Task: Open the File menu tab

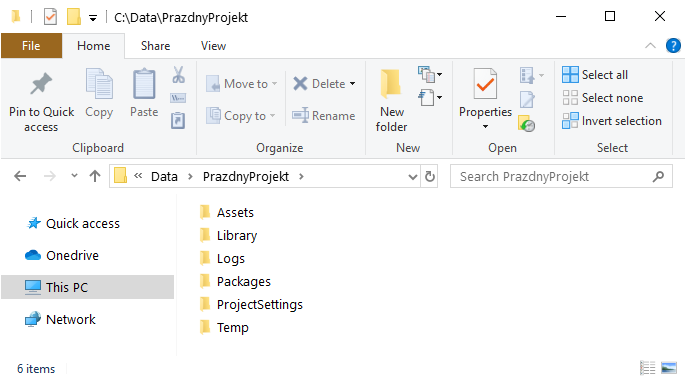Action: pyautogui.click(x=31, y=46)
